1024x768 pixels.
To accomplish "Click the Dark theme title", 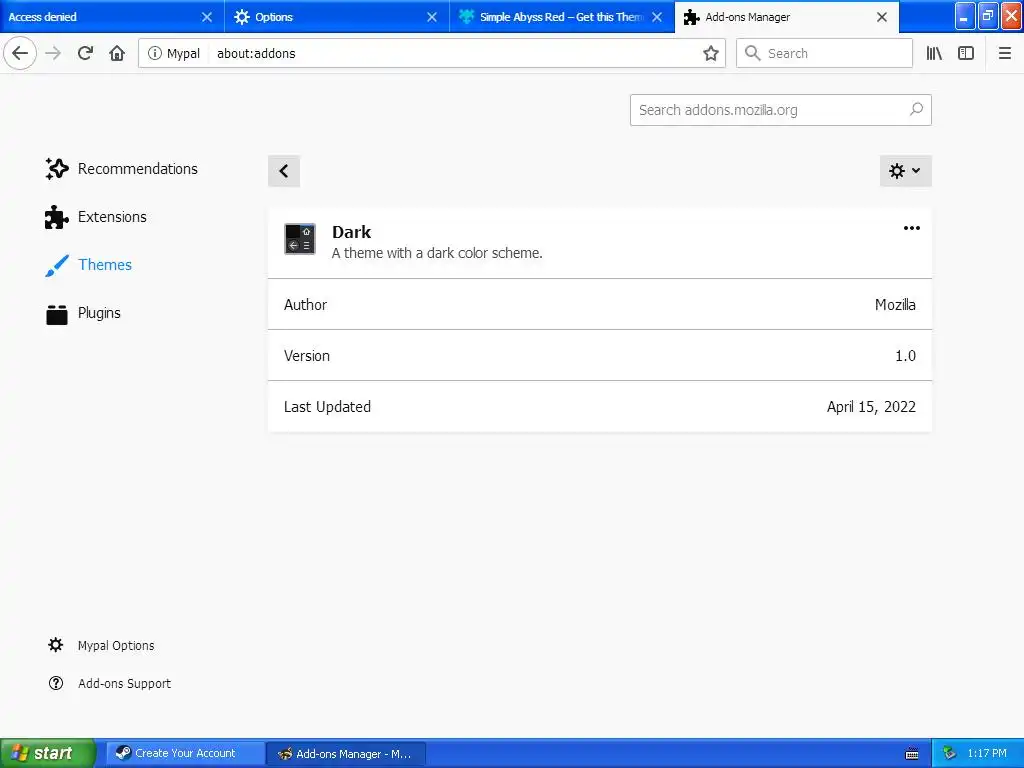I will 351,232.
